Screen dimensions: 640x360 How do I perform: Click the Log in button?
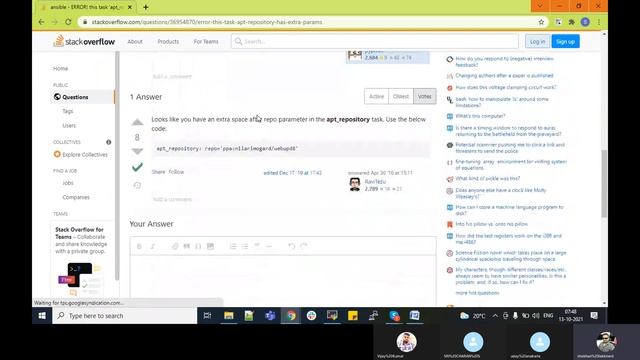pos(537,41)
